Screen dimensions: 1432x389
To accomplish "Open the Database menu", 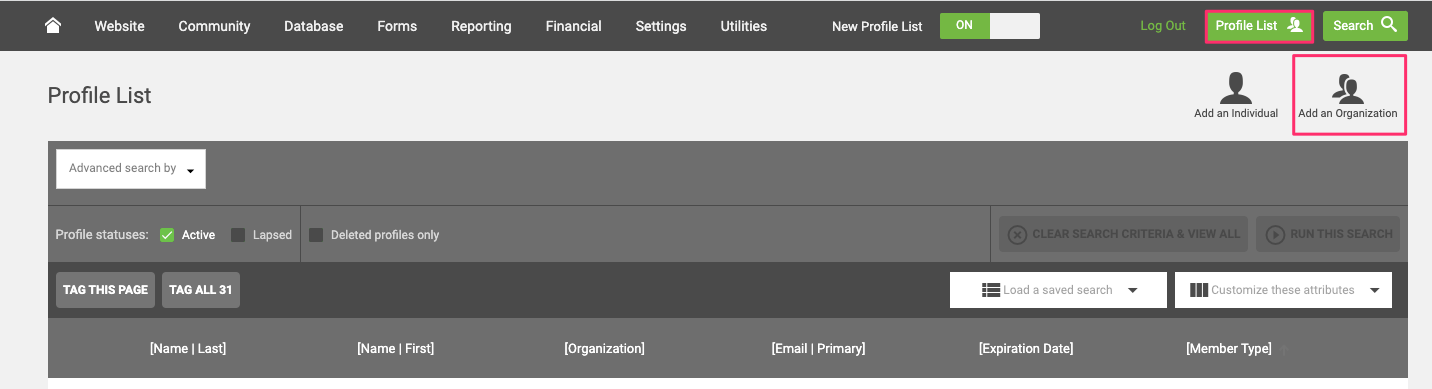I will [313, 26].
